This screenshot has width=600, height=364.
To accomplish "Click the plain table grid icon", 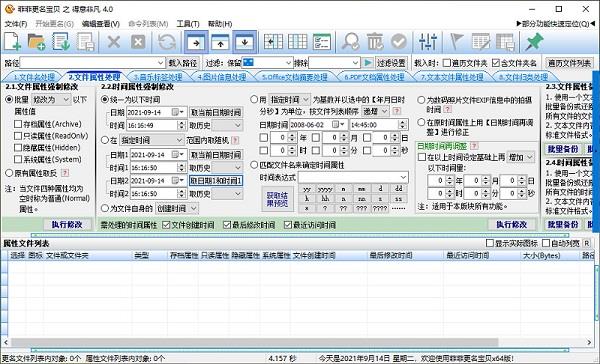I will point(297,41).
